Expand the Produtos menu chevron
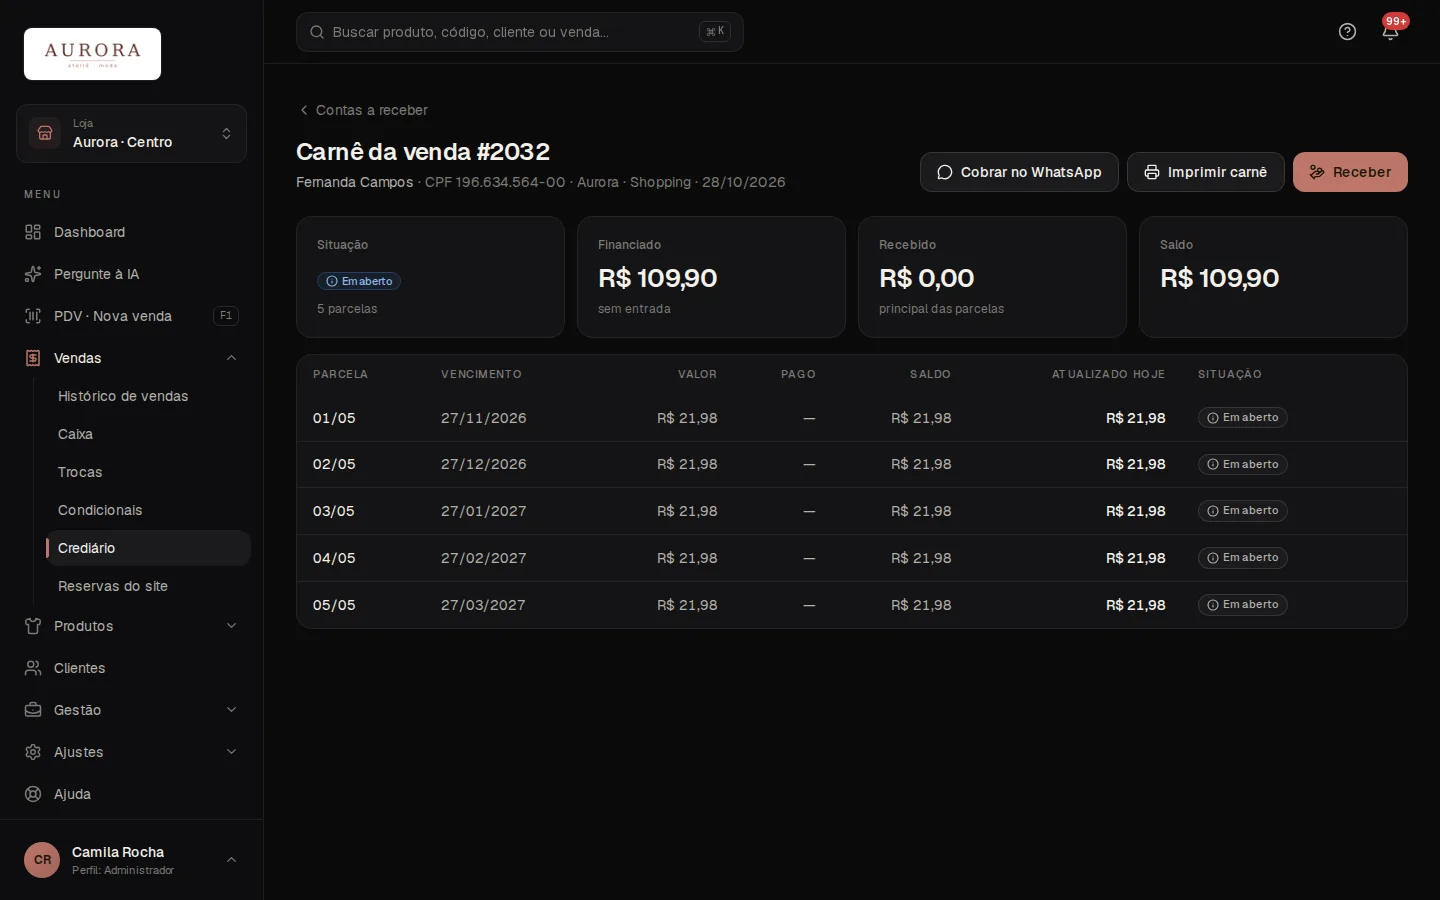Viewport: 1440px width, 900px height. click(x=231, y=626)
